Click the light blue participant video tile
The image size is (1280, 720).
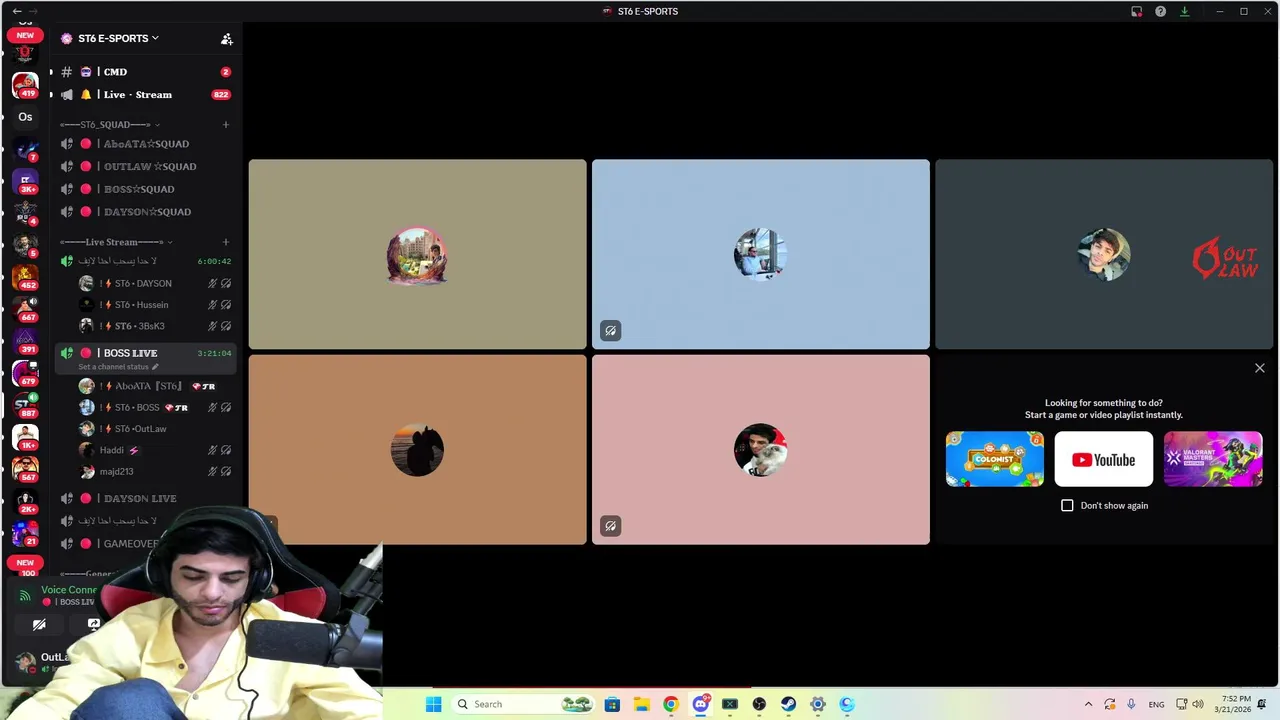[760, 254]
